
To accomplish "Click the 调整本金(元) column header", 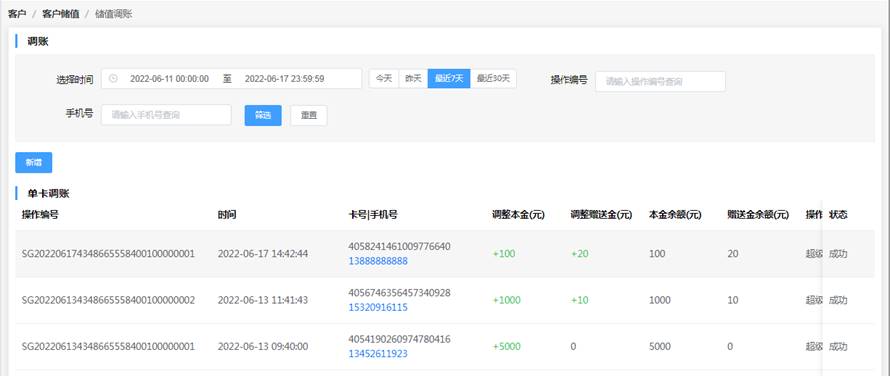I will coord(519,215).
